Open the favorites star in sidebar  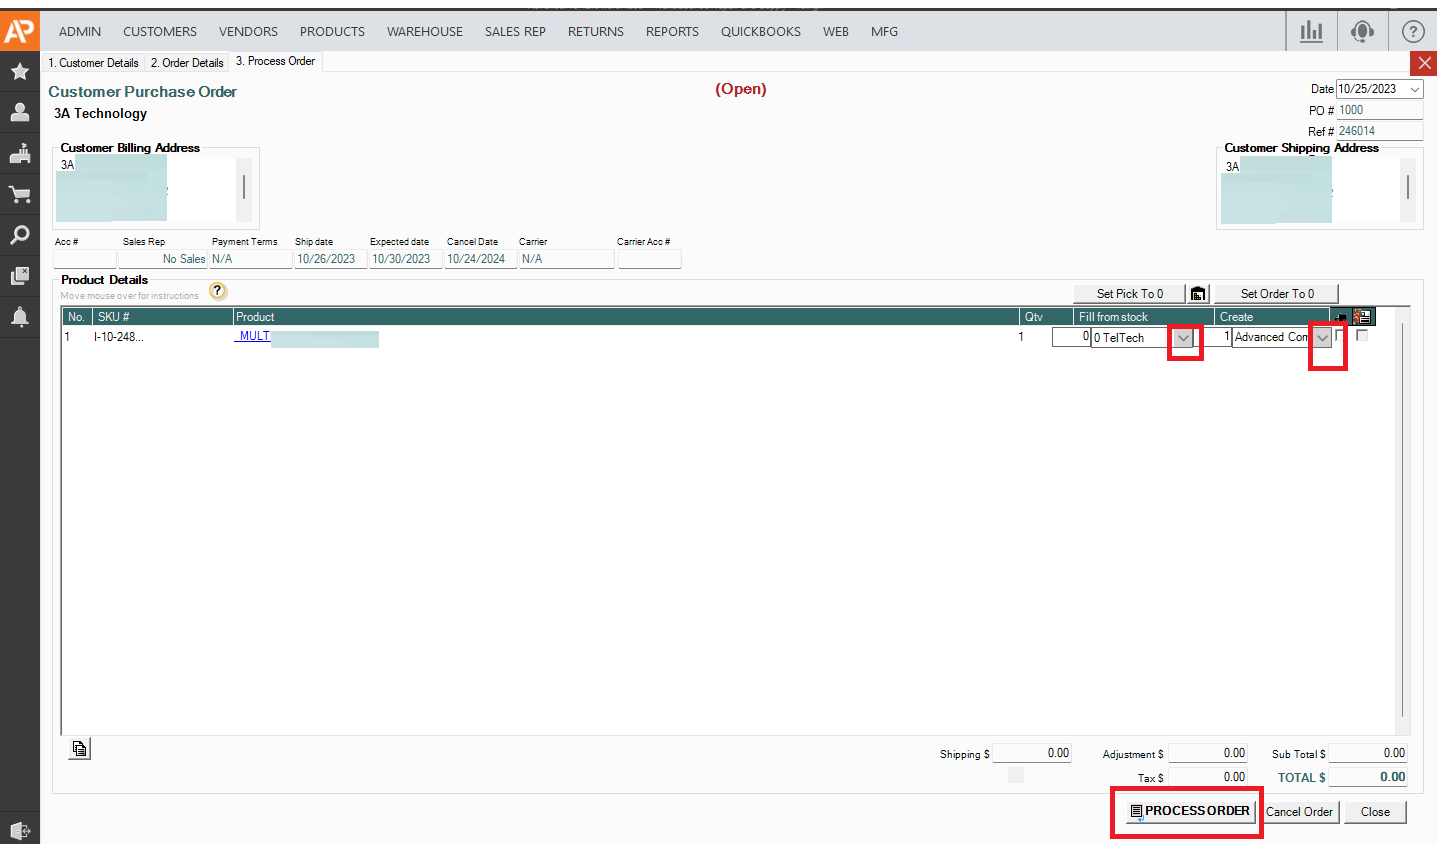[x=19, y=71]
